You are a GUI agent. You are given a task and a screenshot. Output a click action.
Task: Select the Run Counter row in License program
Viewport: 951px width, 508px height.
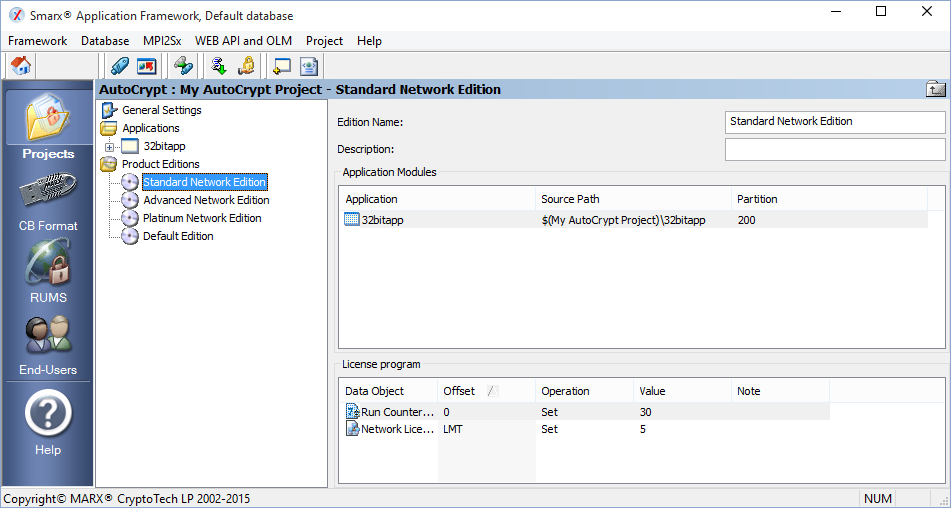click(397, 412)
